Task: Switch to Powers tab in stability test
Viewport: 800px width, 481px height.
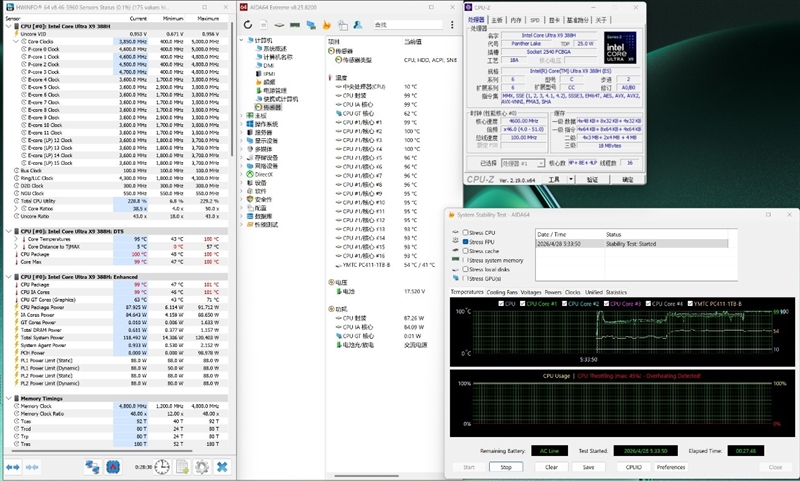Action: (553, 292)
